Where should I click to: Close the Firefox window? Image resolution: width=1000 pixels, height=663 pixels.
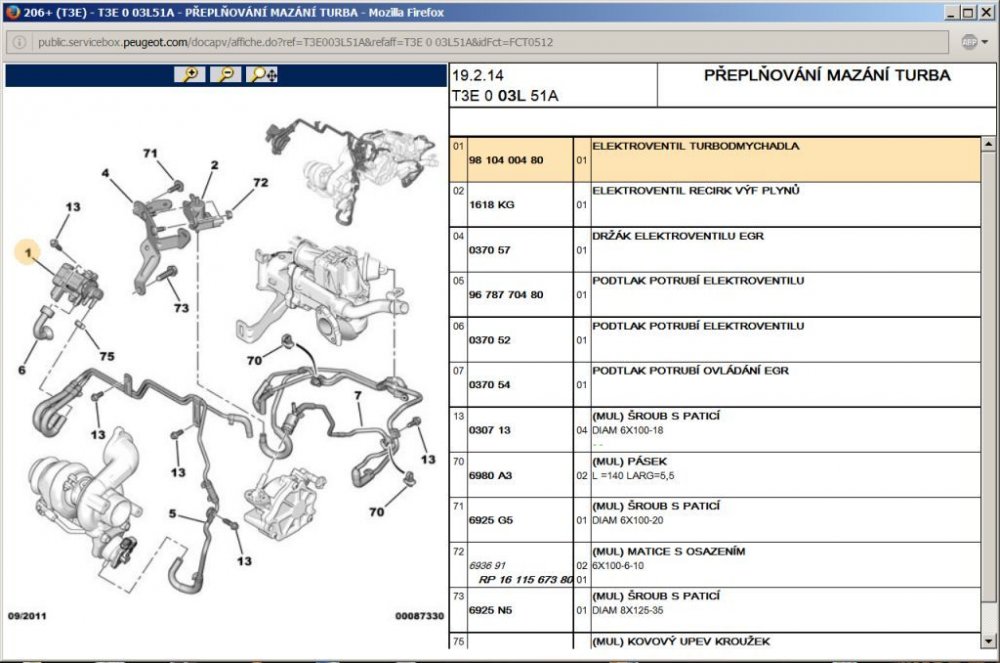tap(985, 12)
